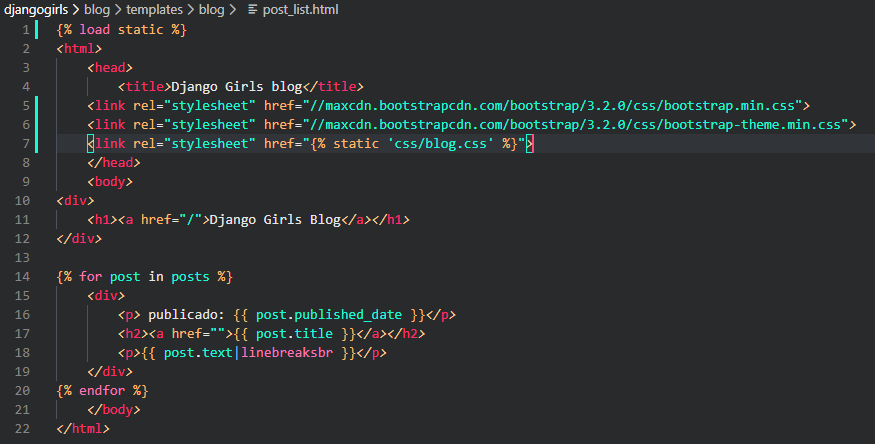Viewport: 875px width, 444px height.
Task: Click the href="/" attribute on line 11
Action: click(x=171, y=219)
